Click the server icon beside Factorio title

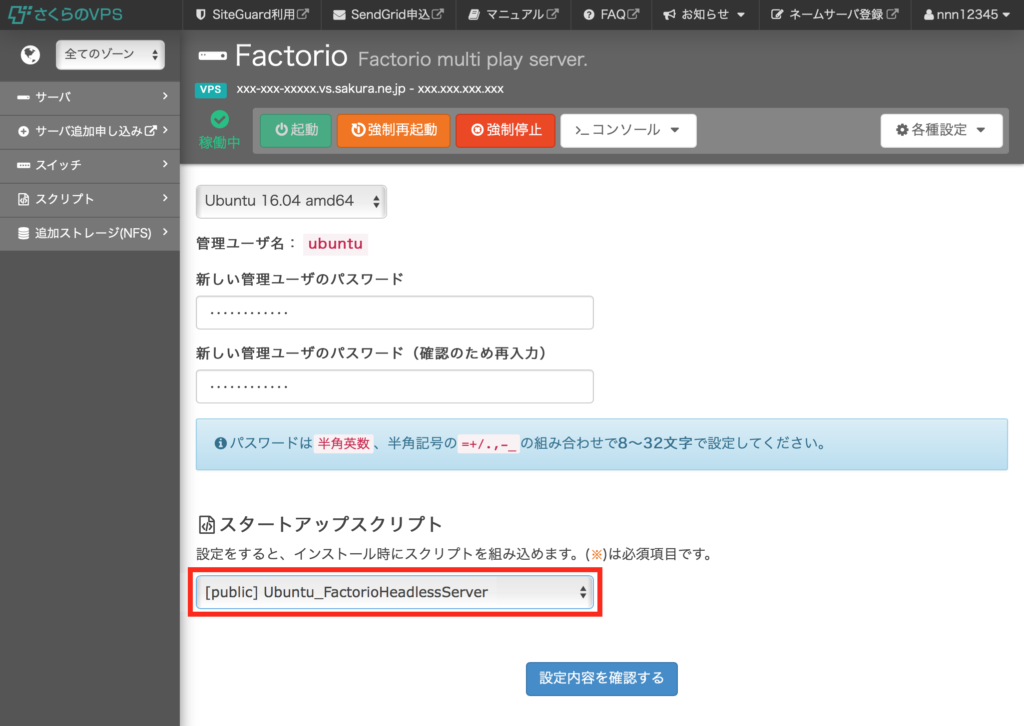[212, 55]
